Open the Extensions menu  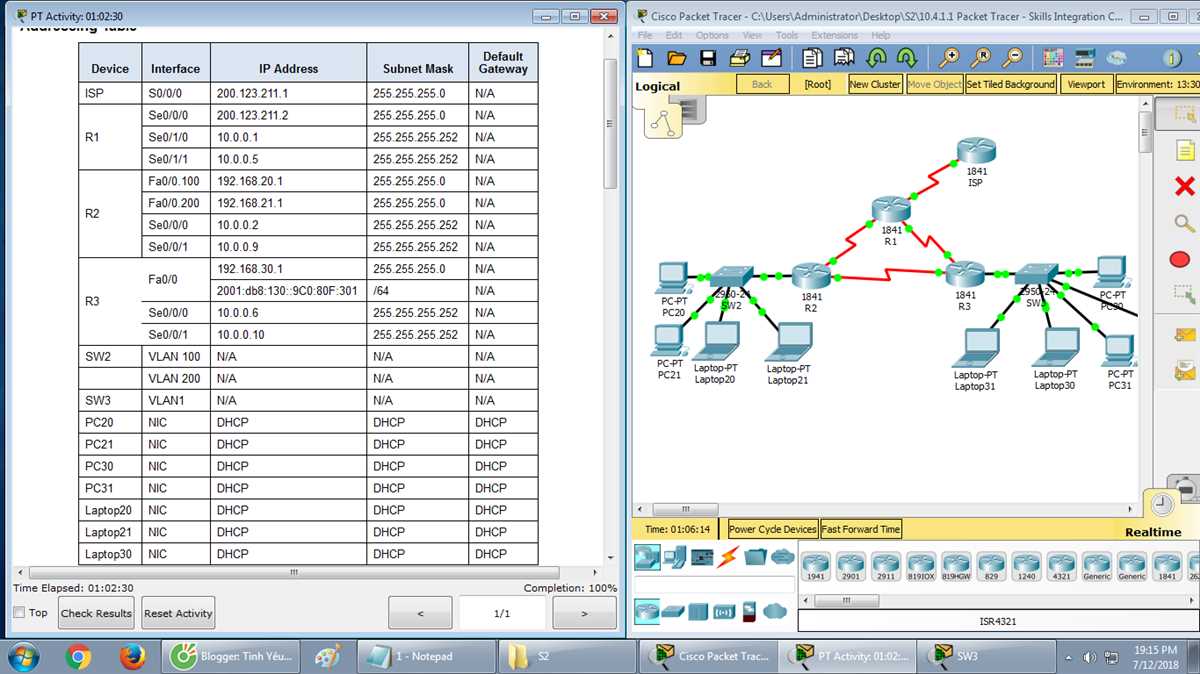(x=834, y=35)
